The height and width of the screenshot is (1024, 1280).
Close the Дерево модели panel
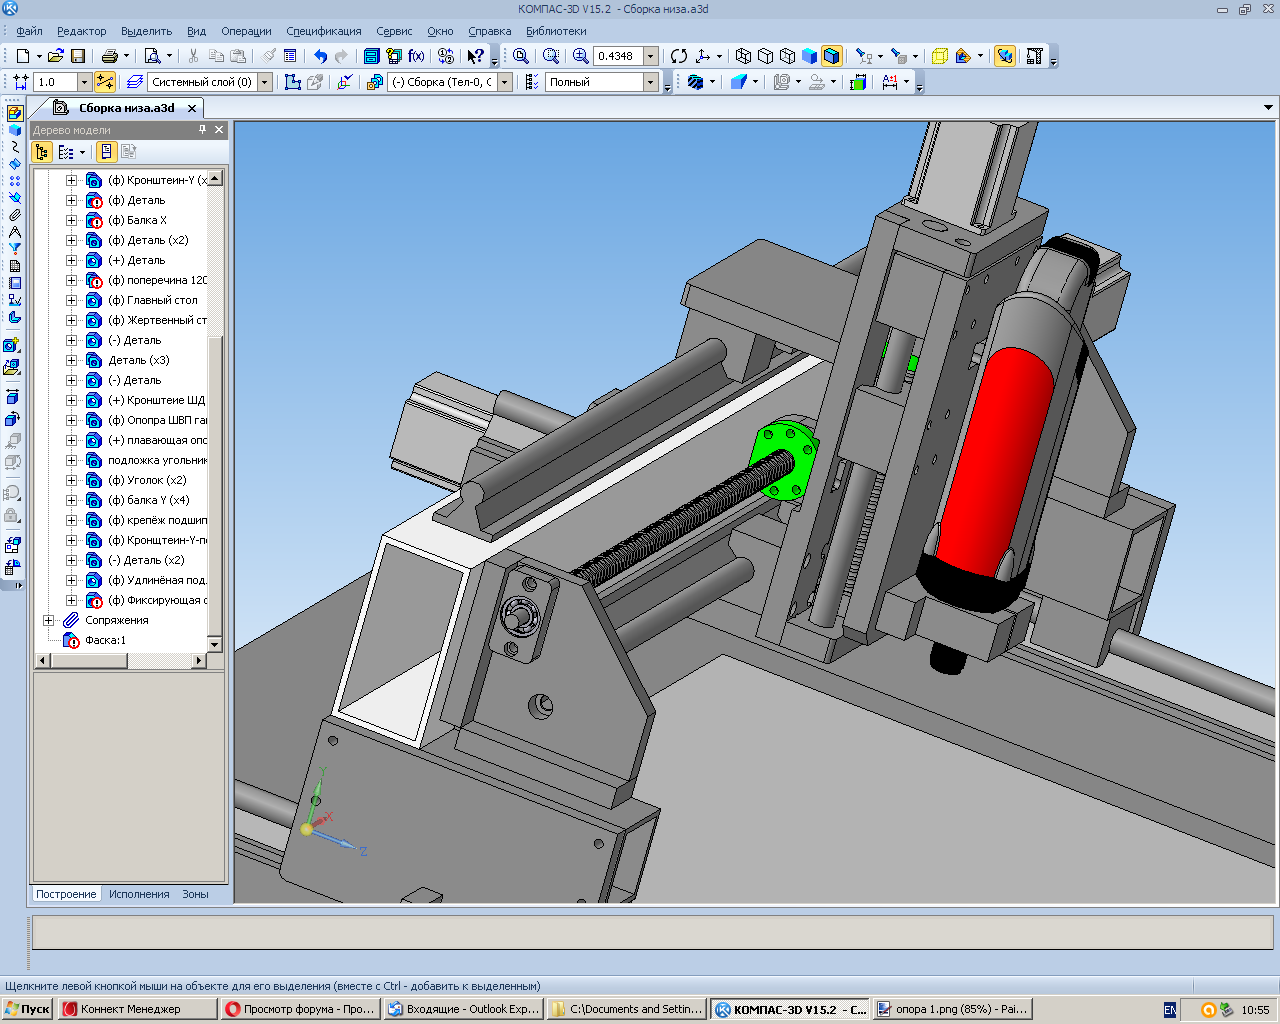[219, 130]
